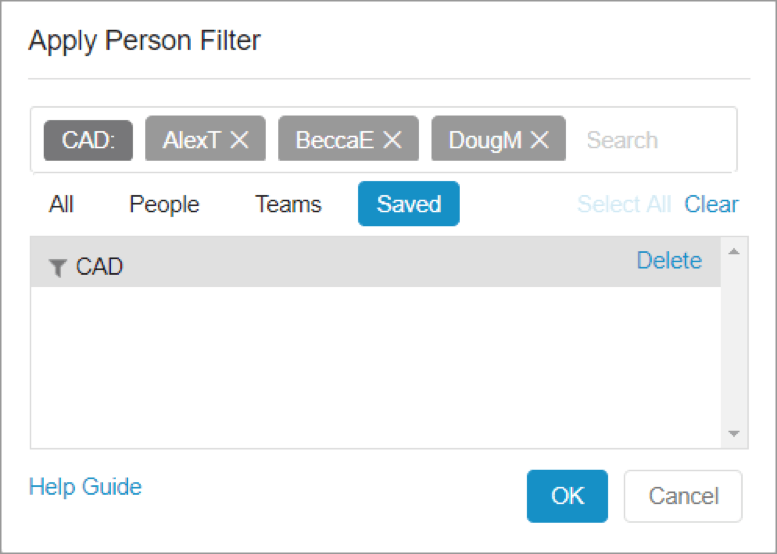Remove BeccaE using its X icon
777x554 pixels.
(x=392, y=140)
